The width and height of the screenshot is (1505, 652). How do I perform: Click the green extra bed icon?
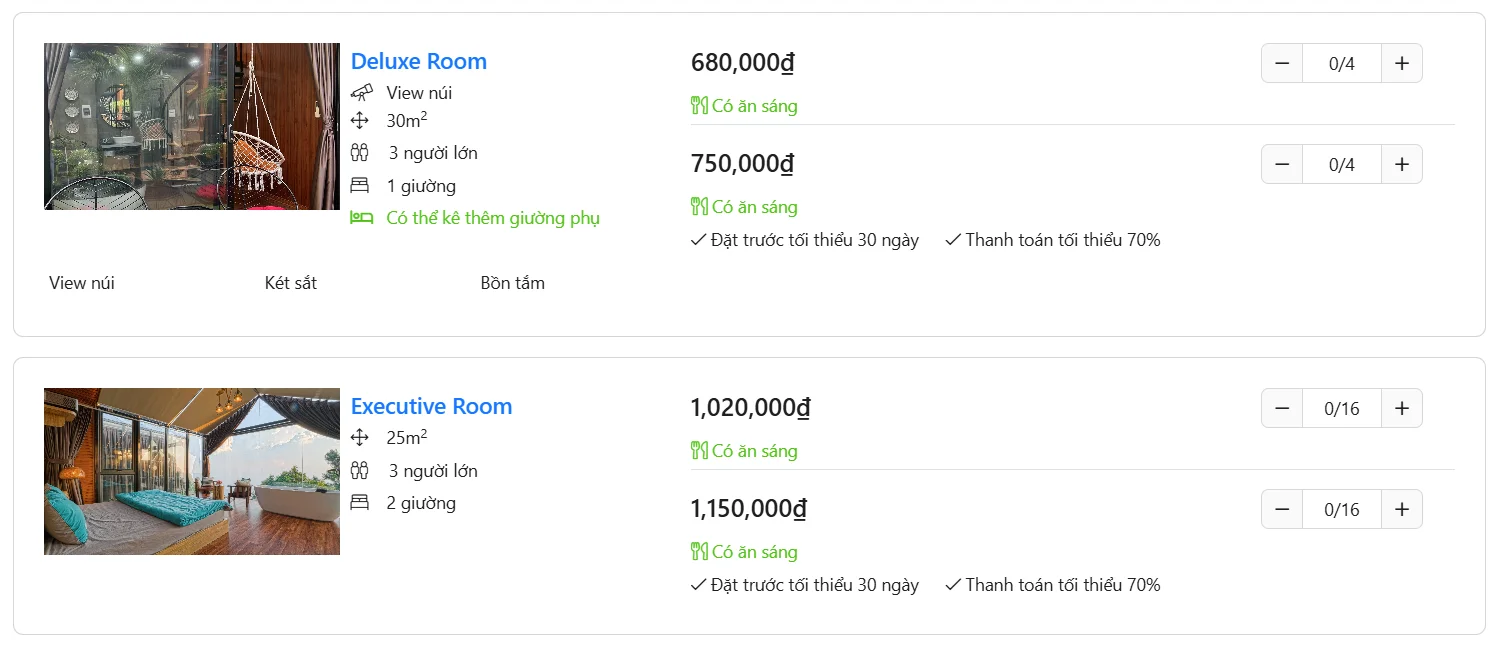tap(361, 218)
